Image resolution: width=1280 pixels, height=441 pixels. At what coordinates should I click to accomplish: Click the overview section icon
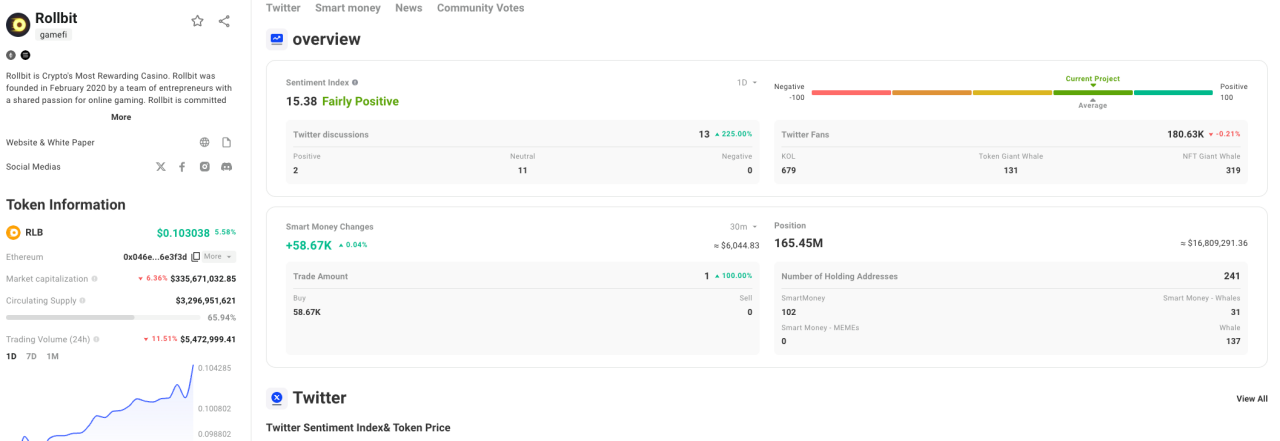276,39
